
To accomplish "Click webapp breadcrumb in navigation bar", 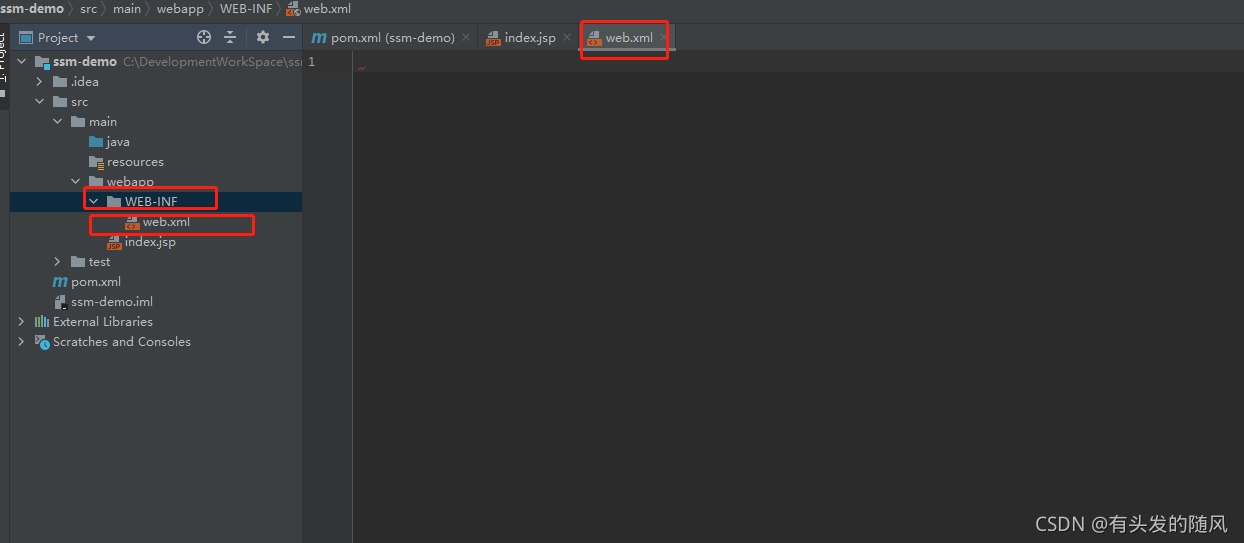I will [x=180, y=9].
